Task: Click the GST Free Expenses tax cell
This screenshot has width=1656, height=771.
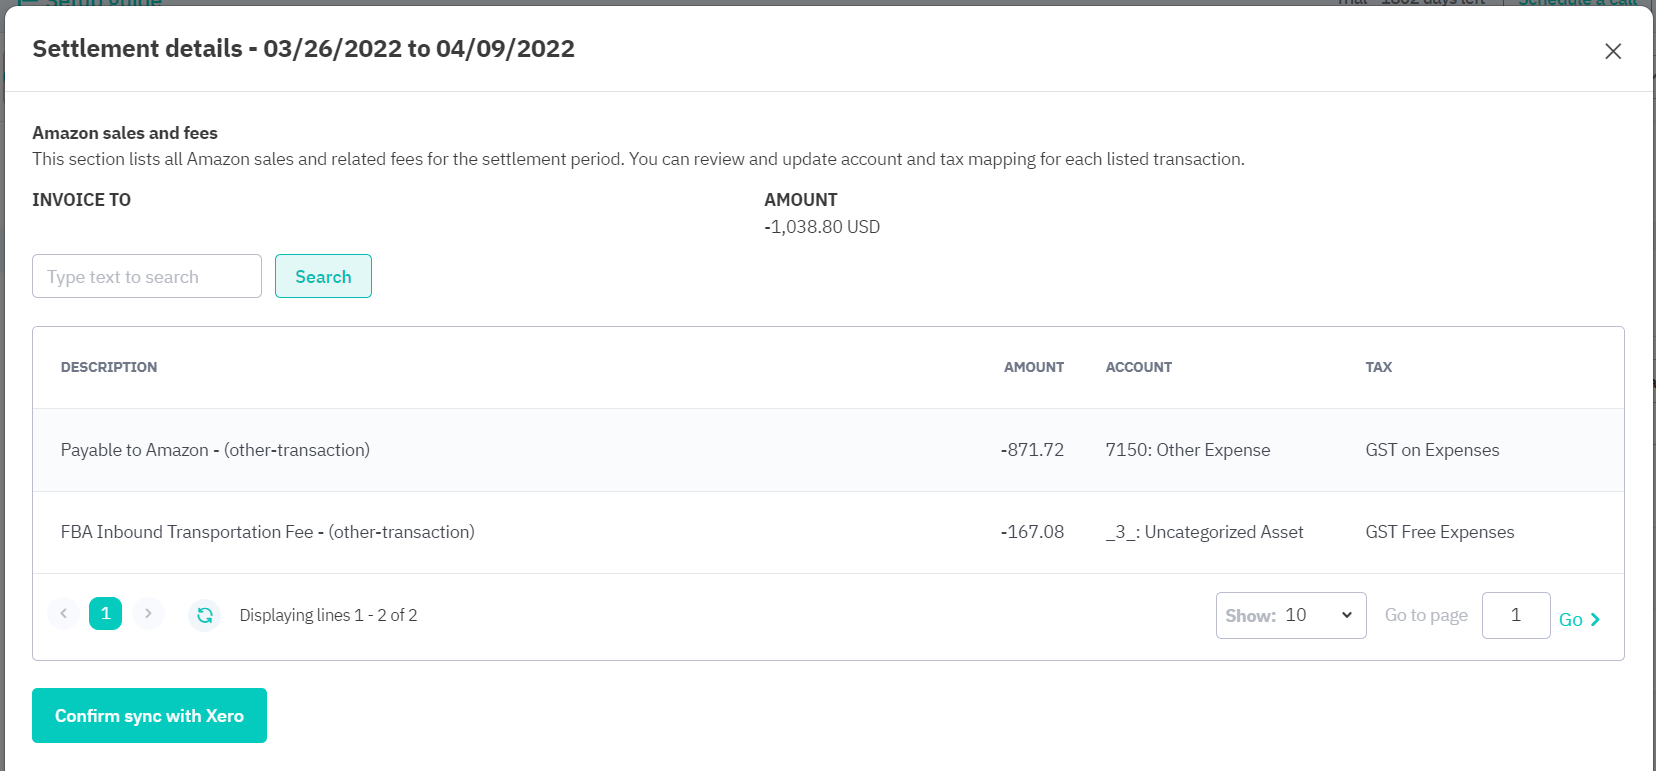Action: coord(1439,532)
